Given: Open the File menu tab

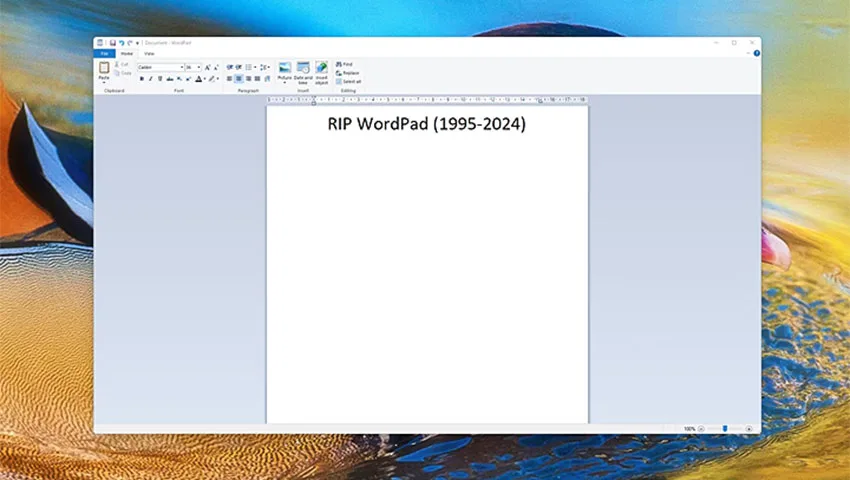Looking at the screenshot, I should click(104, 53).
